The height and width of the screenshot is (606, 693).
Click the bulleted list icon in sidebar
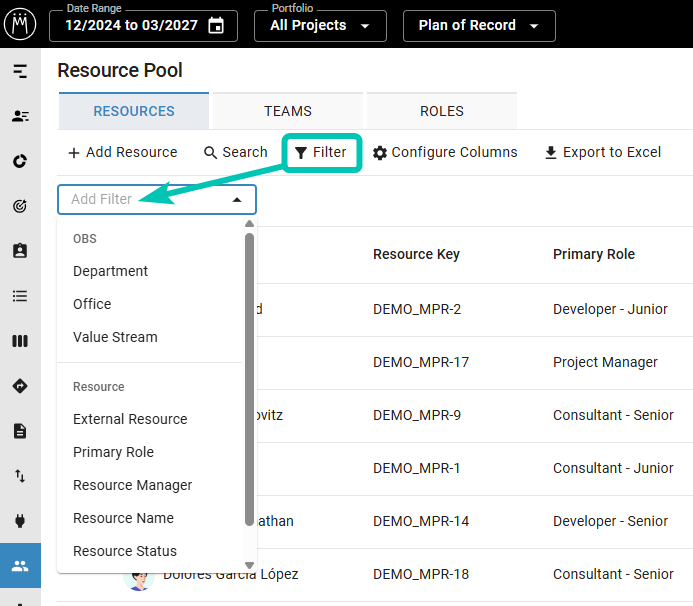click(x=20, y=296)
